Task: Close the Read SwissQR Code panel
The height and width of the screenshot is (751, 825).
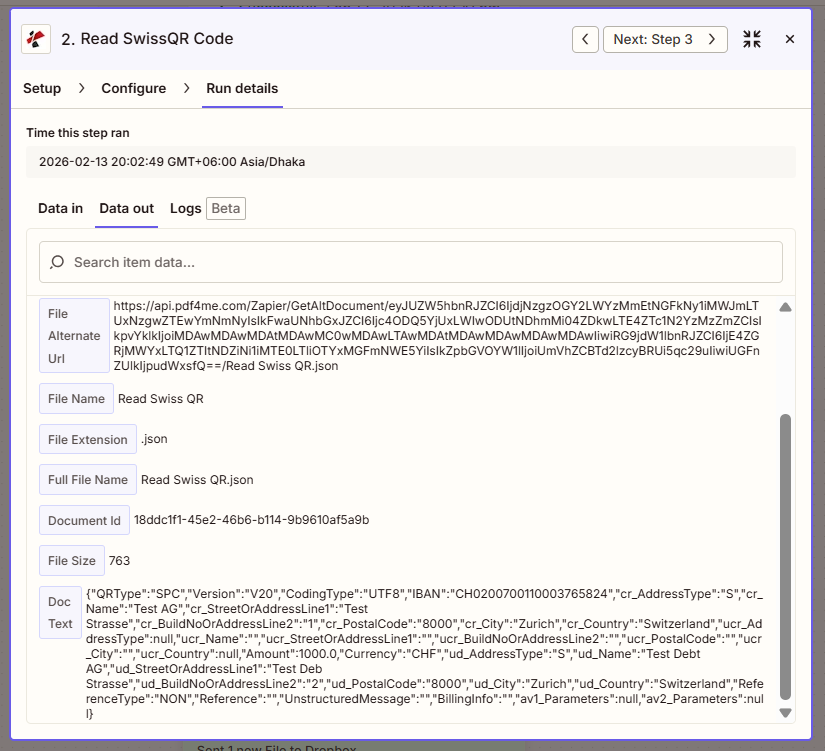Action: point(790,39)
